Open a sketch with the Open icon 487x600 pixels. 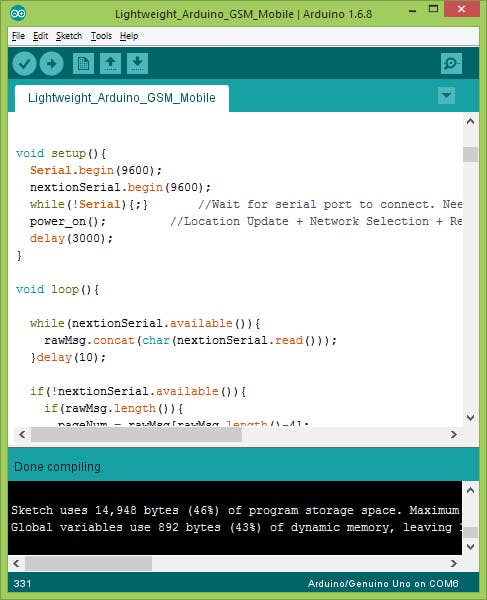point(111,64)
